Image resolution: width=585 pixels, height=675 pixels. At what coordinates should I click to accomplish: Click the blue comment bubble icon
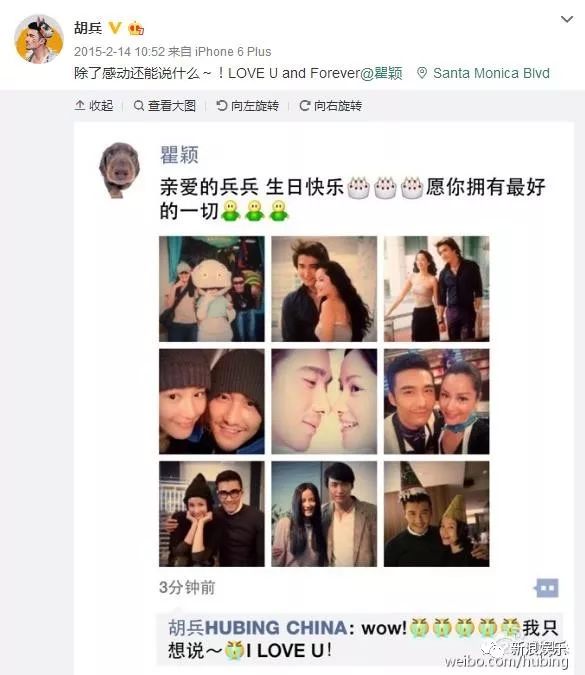pyautogui.click(x=547, y=588)
